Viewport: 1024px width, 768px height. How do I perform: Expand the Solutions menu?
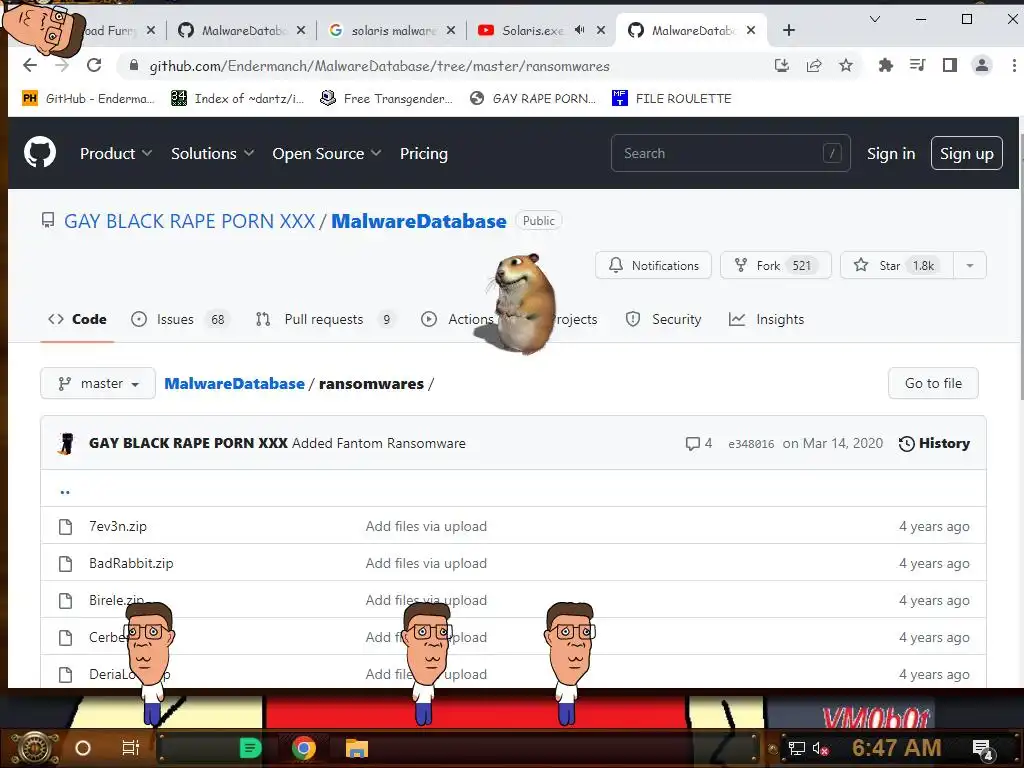point(212,153)
